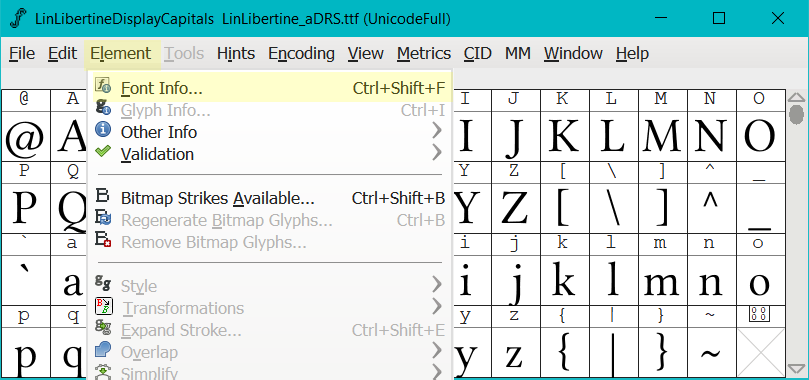Select the capital O glyph cell
809x380 pixels.
point(761,136)
